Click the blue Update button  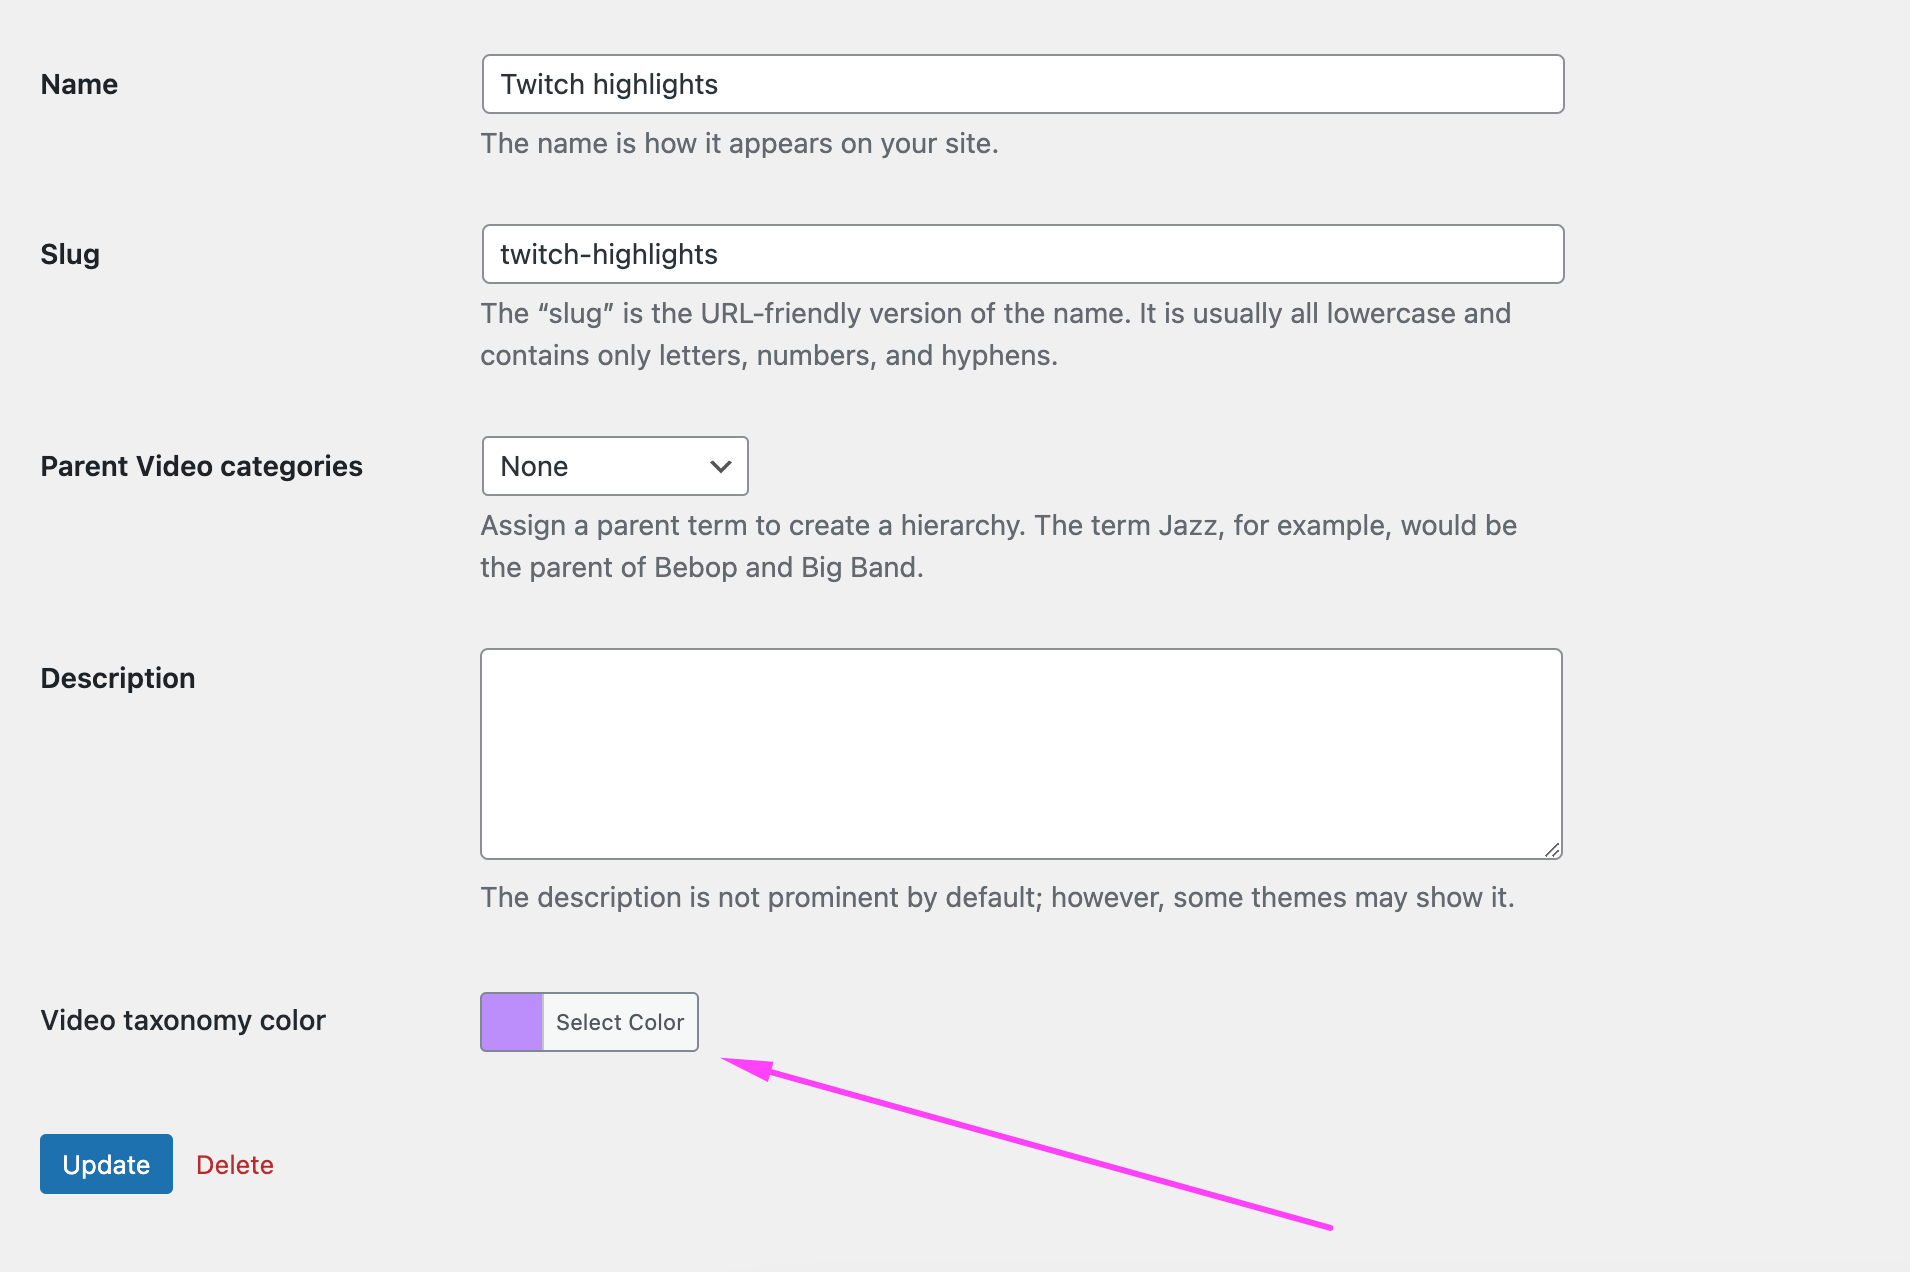pyautogui.click(x=106, y=1164)
